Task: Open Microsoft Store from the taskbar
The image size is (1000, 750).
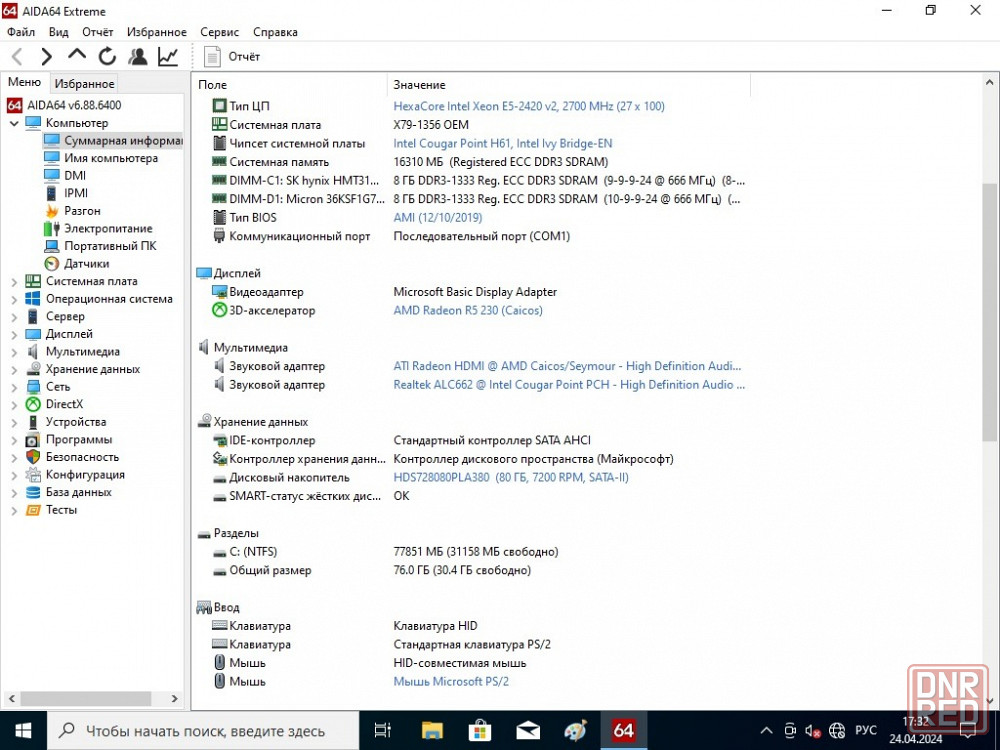Action: click(480, 731)
